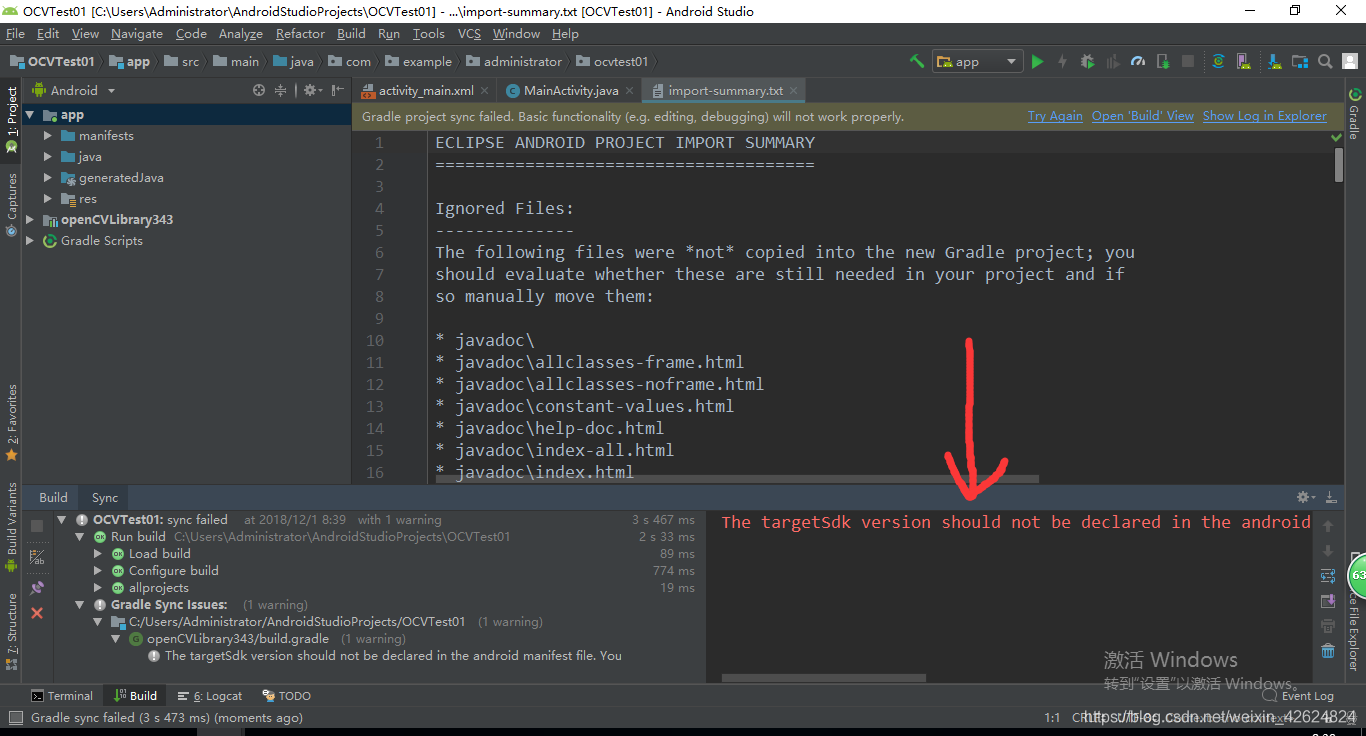1366x736 pixels.
Task: Click the user account avatar icon
Action: coord(1351,61)
